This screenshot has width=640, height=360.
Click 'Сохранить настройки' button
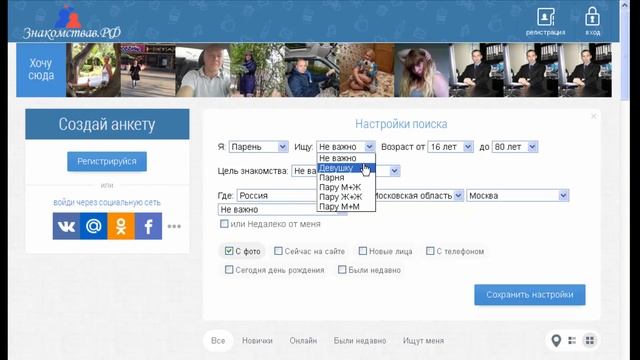coord(530,295)
